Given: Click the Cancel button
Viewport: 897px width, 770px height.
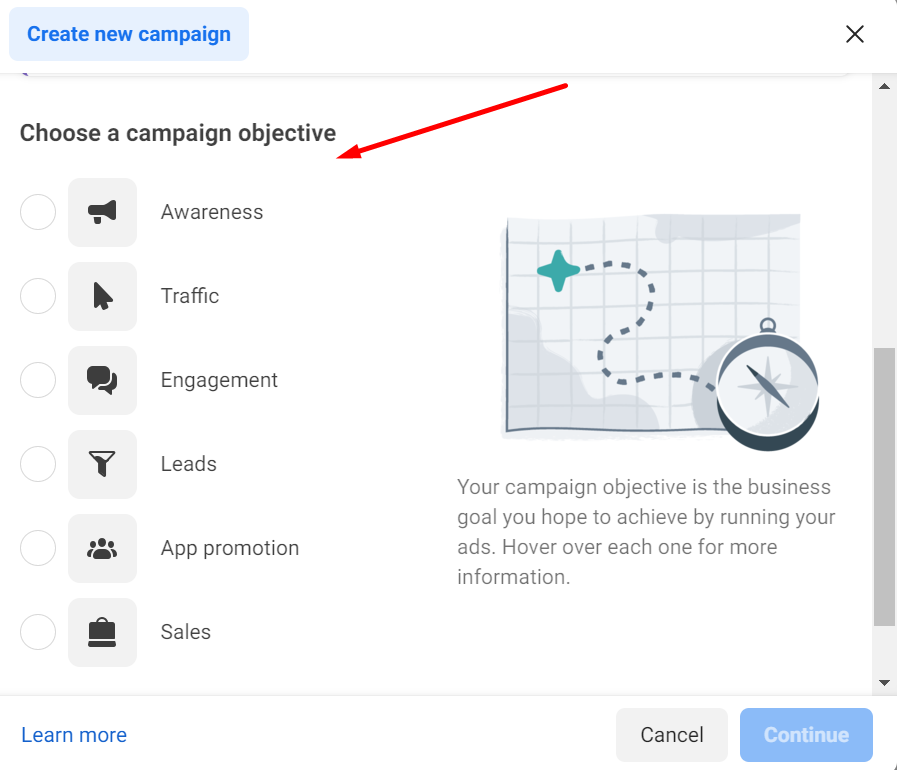Looking at the screenshot, I should tap(672, 735).
